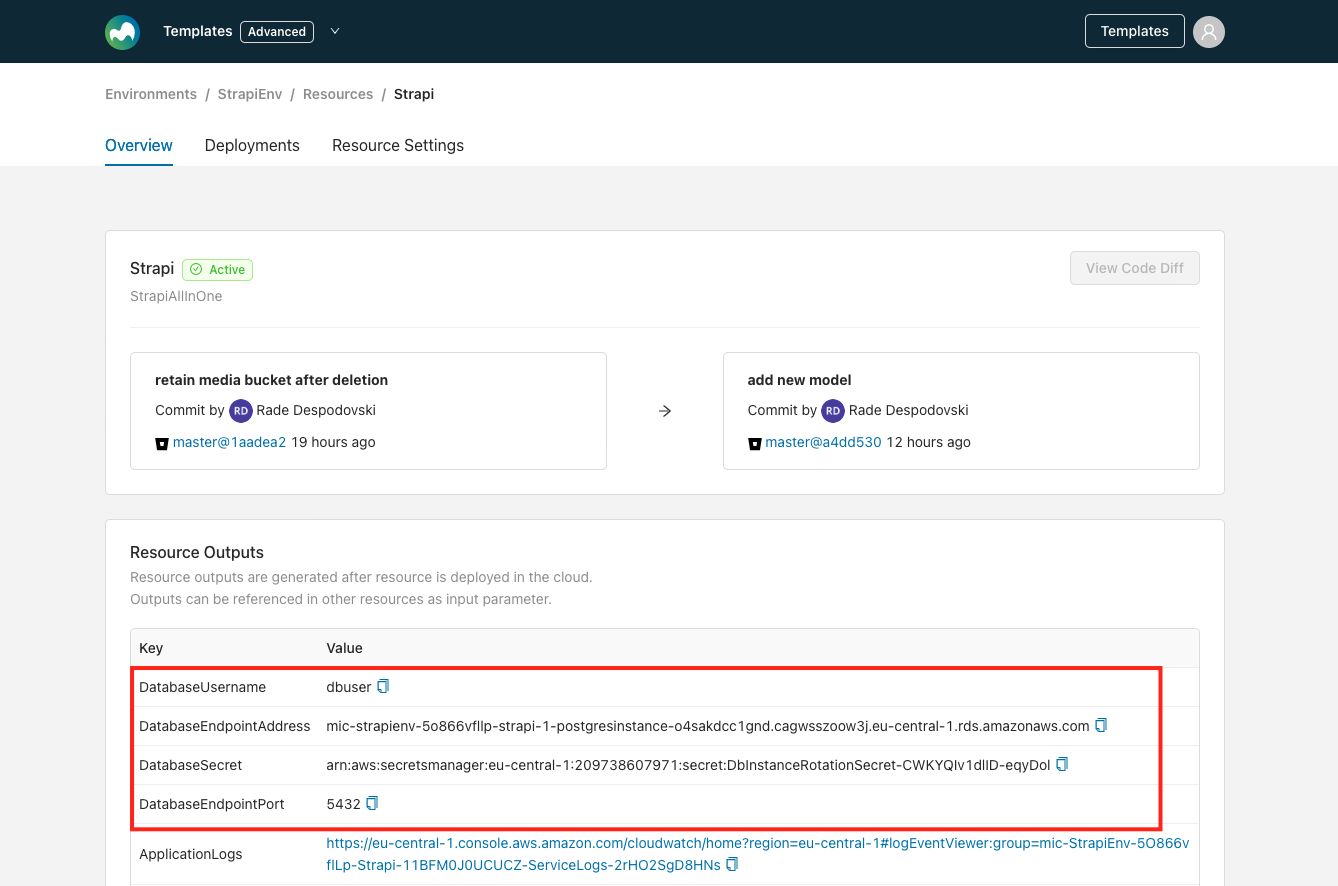Viewport: 1338px width, 886px height.
Task: Click the add new model commit title
Action: coord(800,380)
